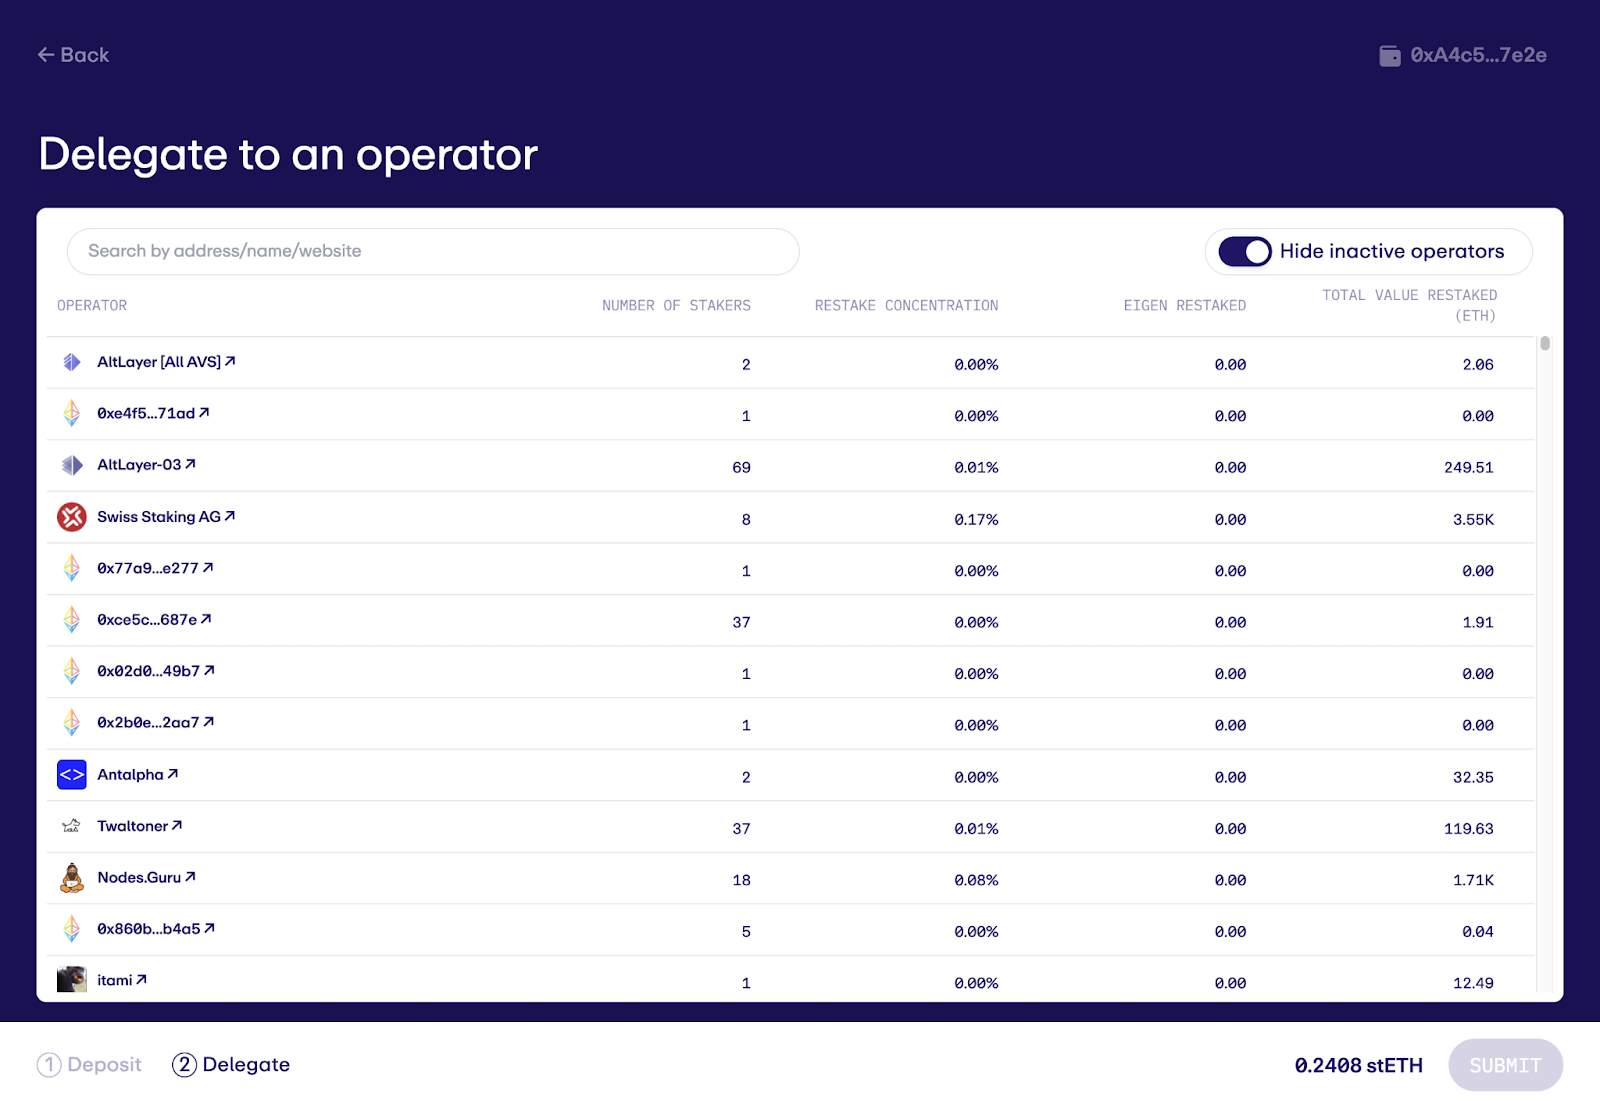
Task: Click the Swiss Staking AG red logo
Action: (x=72, y=517)
